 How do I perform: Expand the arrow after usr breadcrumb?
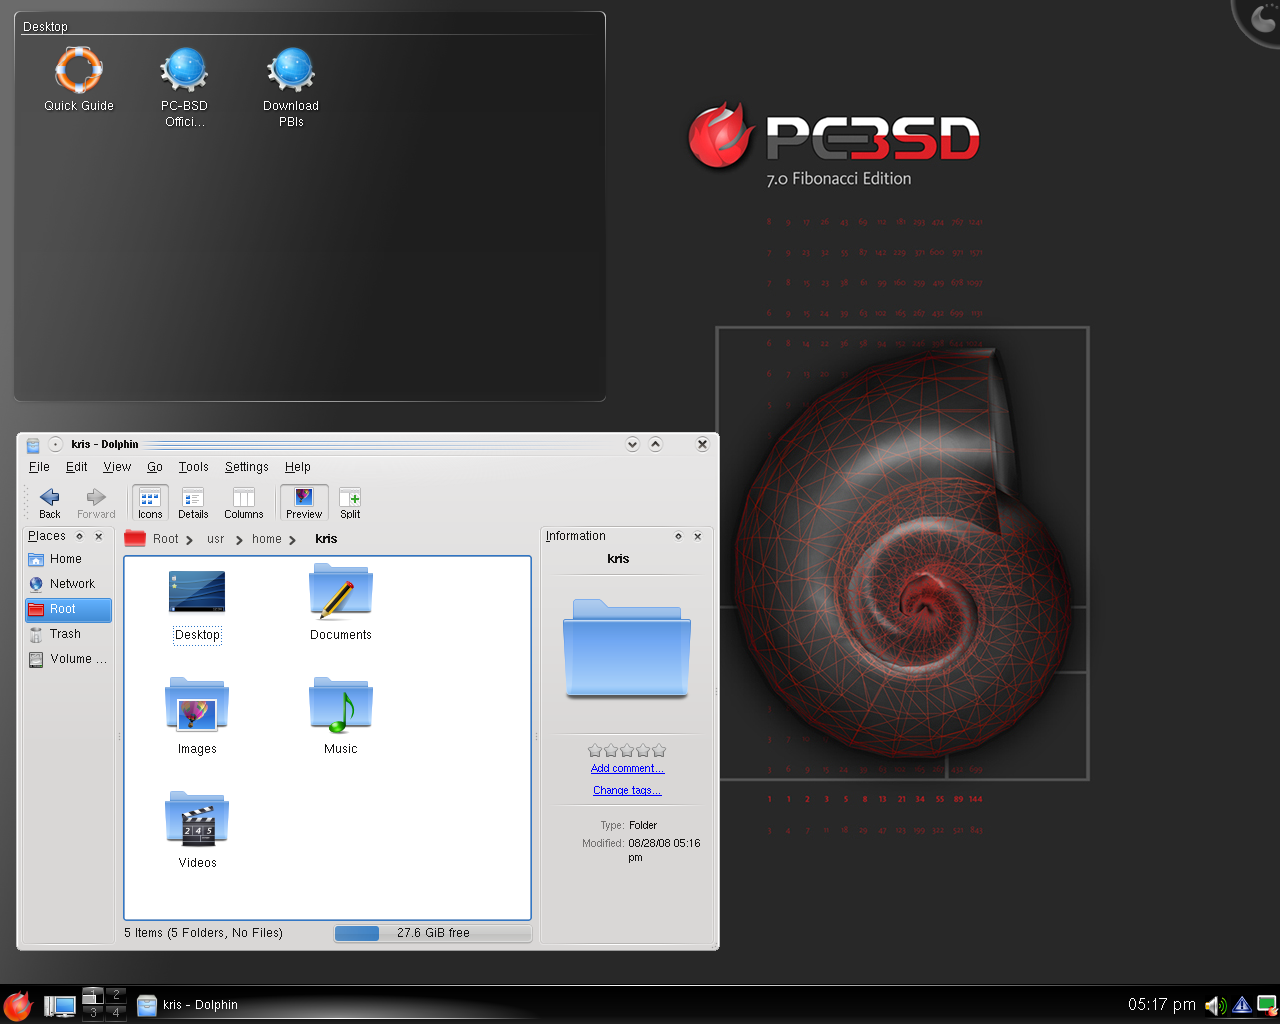[239, 540]
